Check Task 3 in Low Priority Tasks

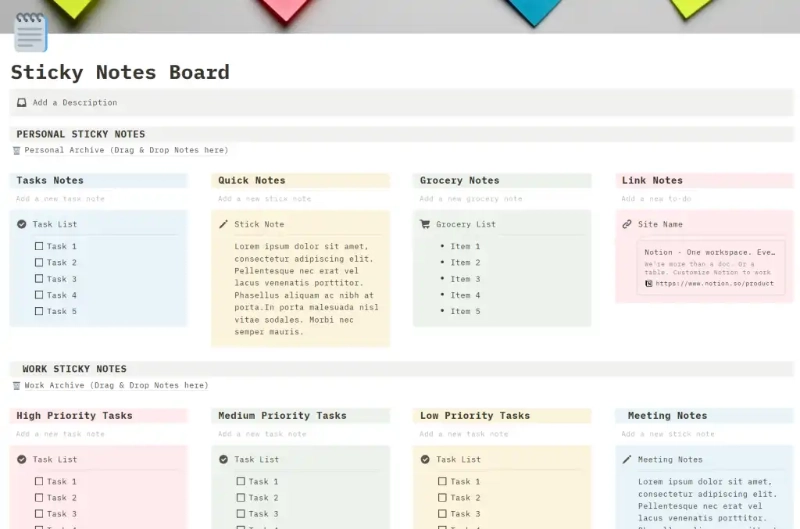point(442,514)
